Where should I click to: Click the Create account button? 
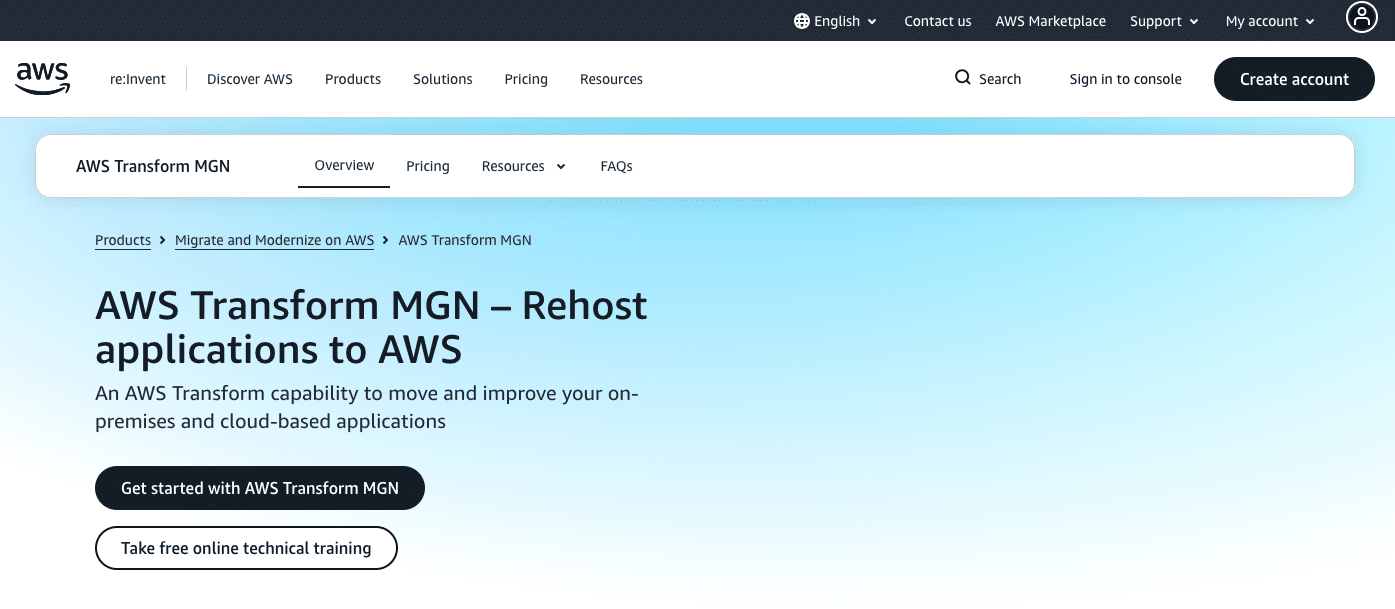1294,79
